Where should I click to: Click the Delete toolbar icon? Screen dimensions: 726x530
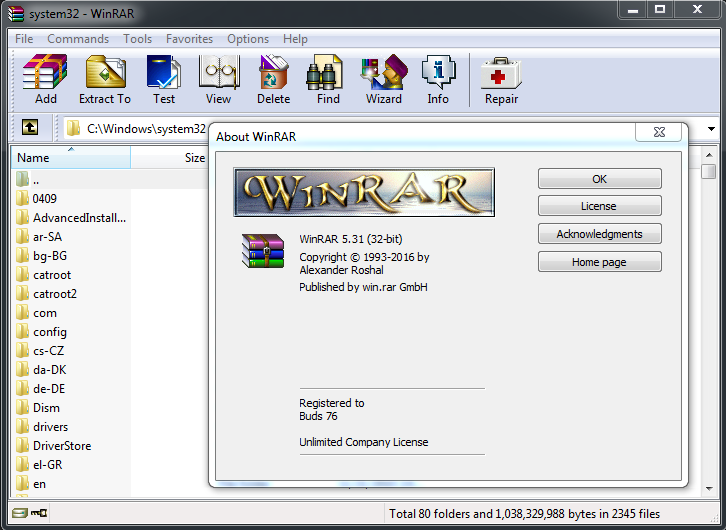[x=273, y=72]
